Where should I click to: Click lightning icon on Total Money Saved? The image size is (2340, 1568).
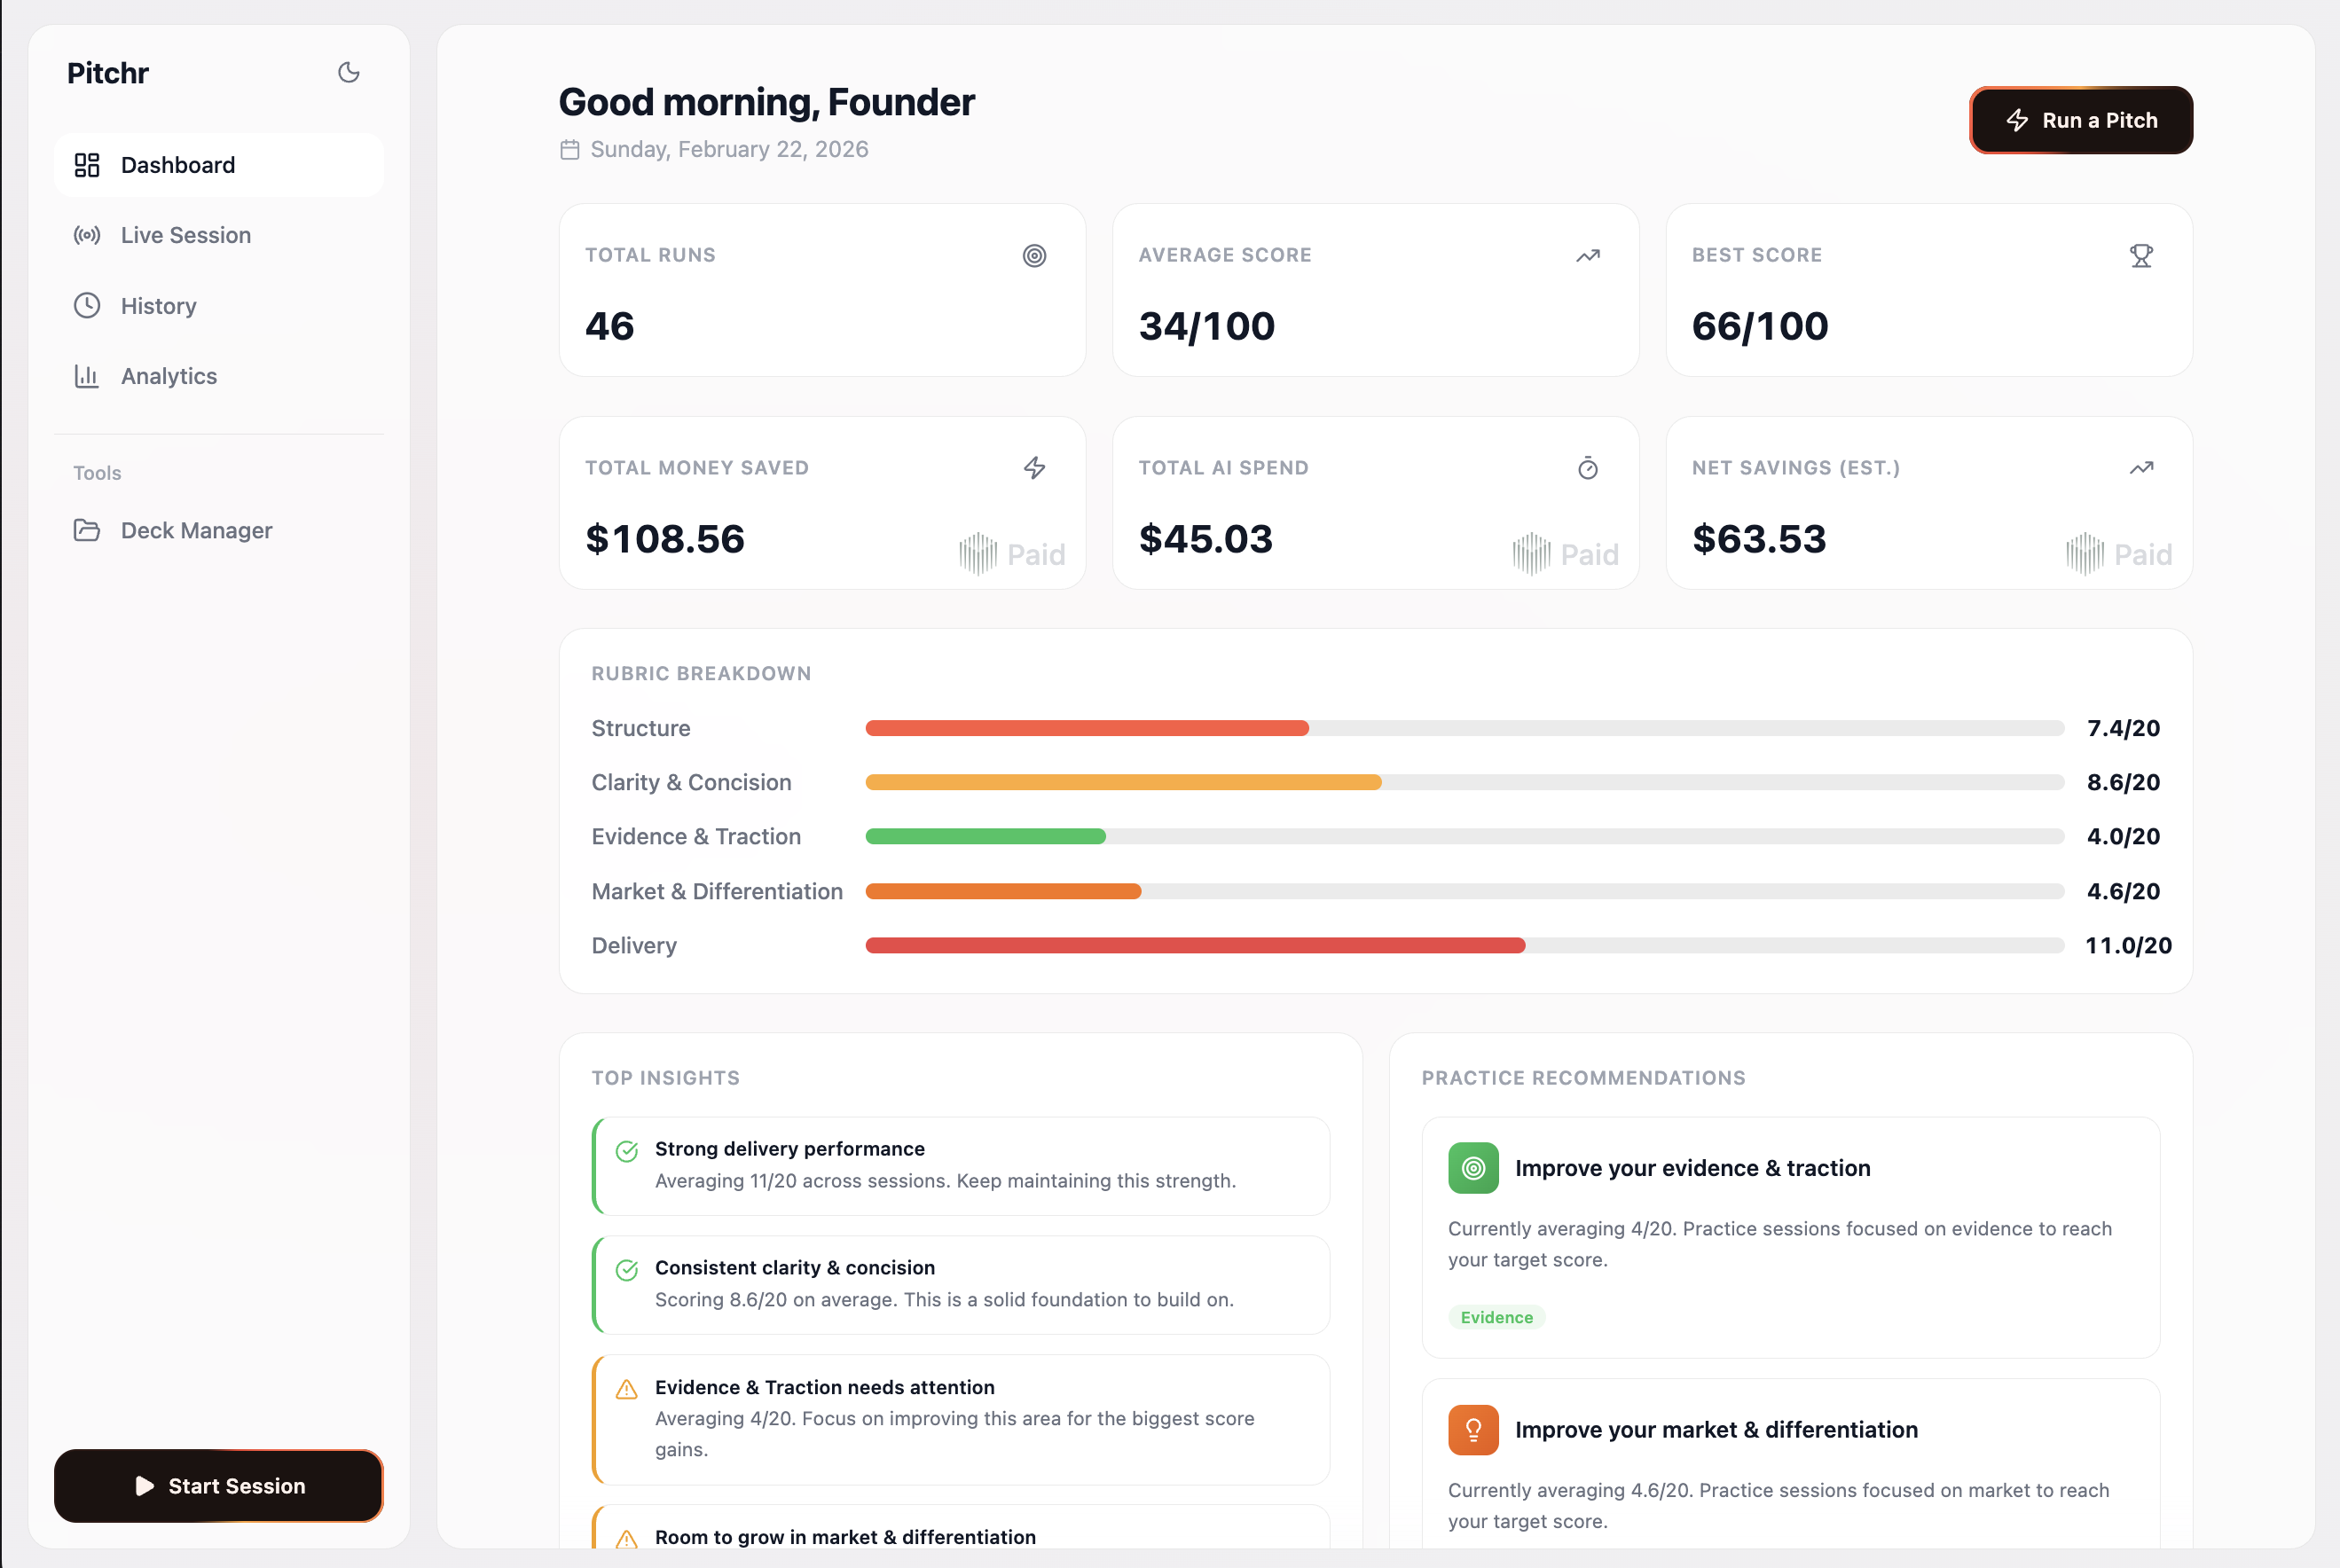pyautogui.click(x=1034, y=468)
